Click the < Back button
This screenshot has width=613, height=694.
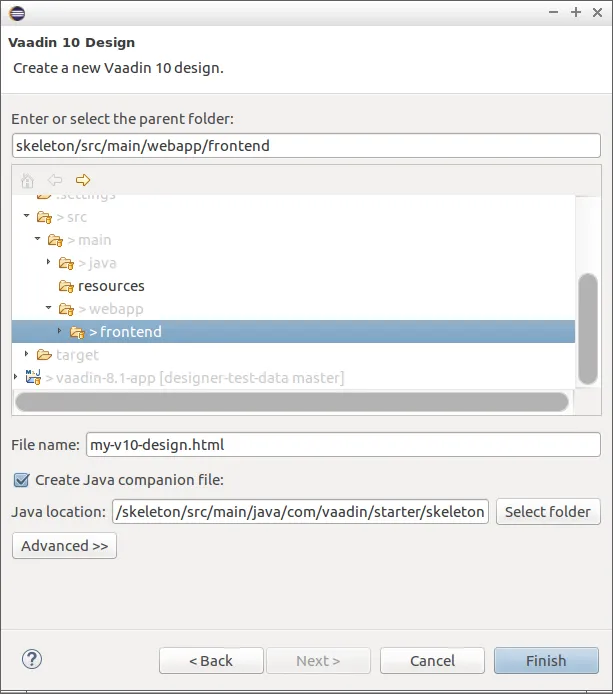(211, 661)
